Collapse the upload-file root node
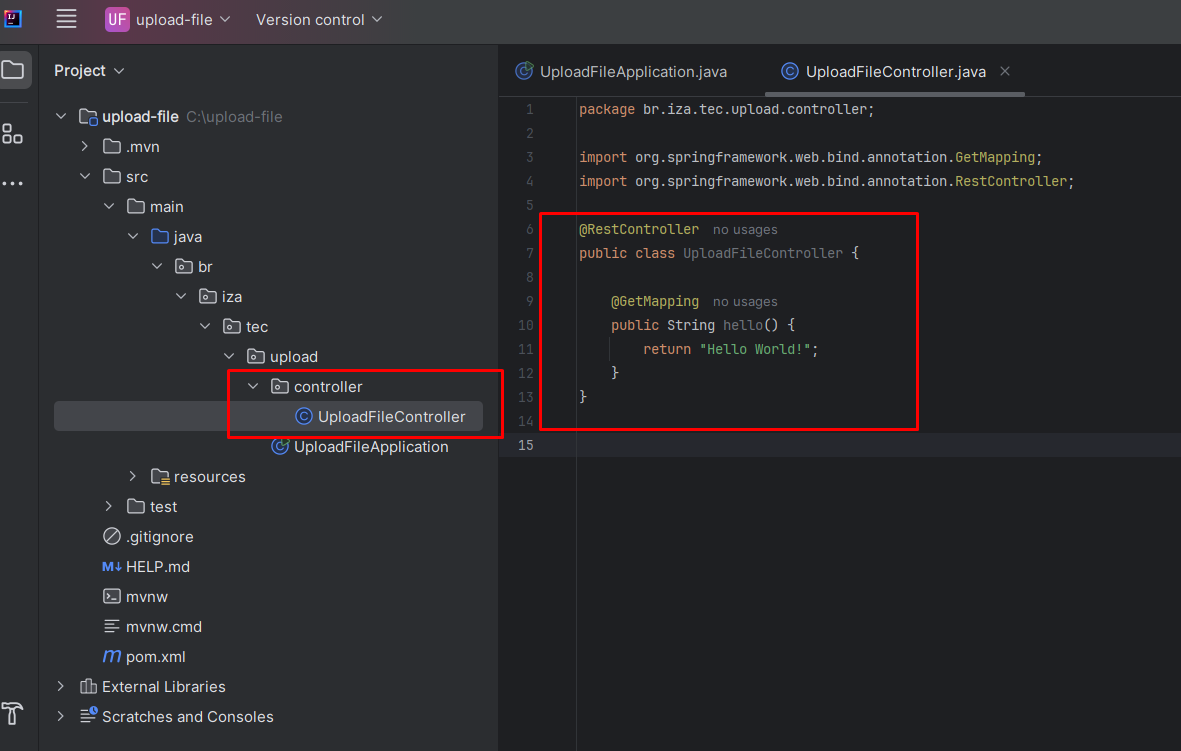 (x=61, y=116)
